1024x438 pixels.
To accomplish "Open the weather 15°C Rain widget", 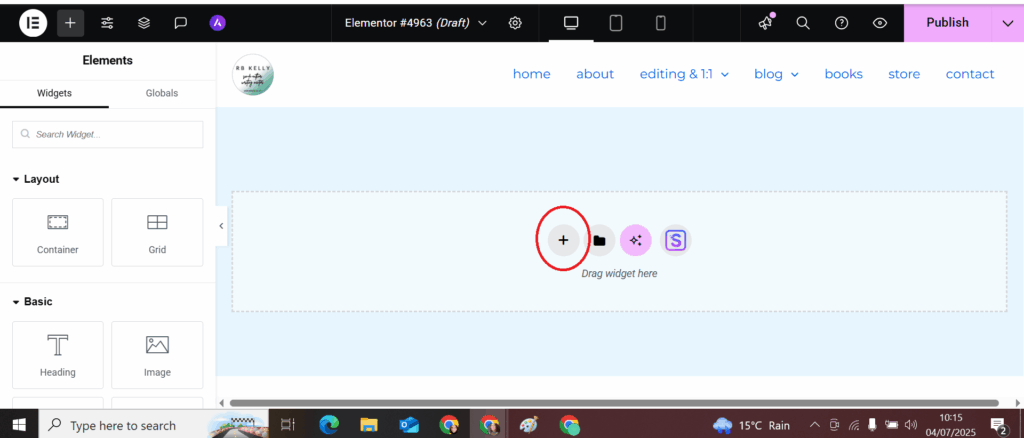I will (751, 425).
